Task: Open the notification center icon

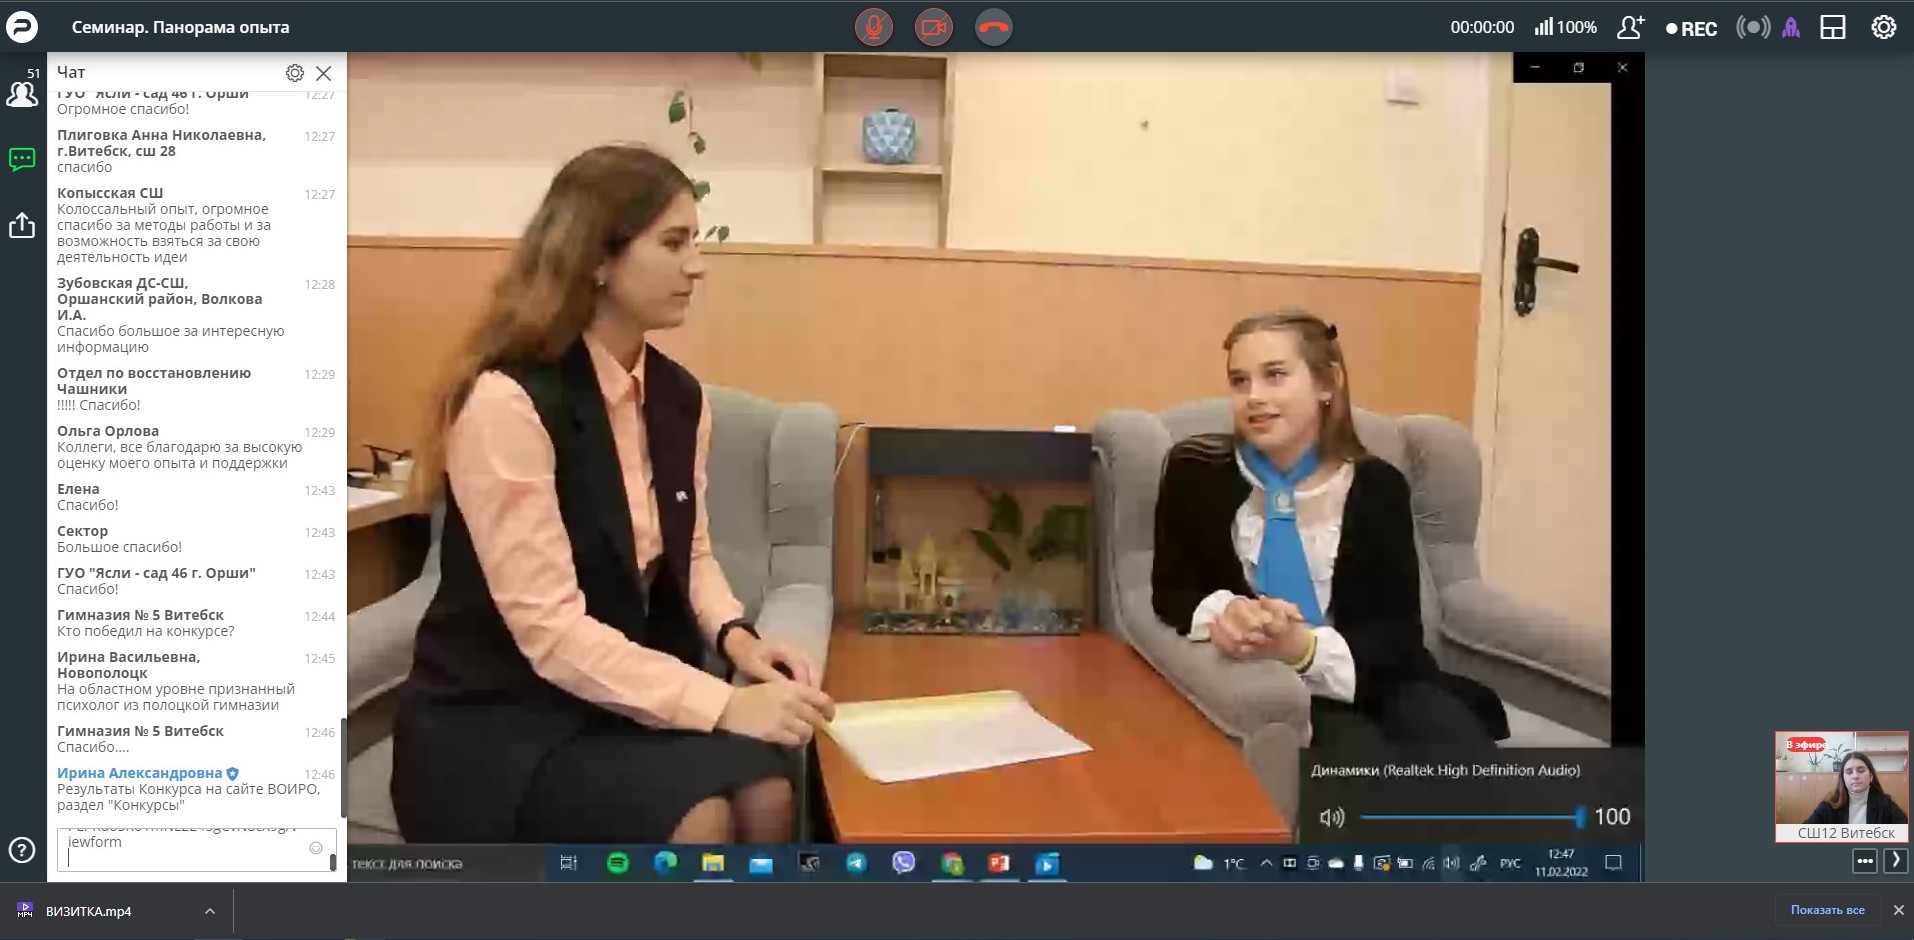Action: [1613, 863]
